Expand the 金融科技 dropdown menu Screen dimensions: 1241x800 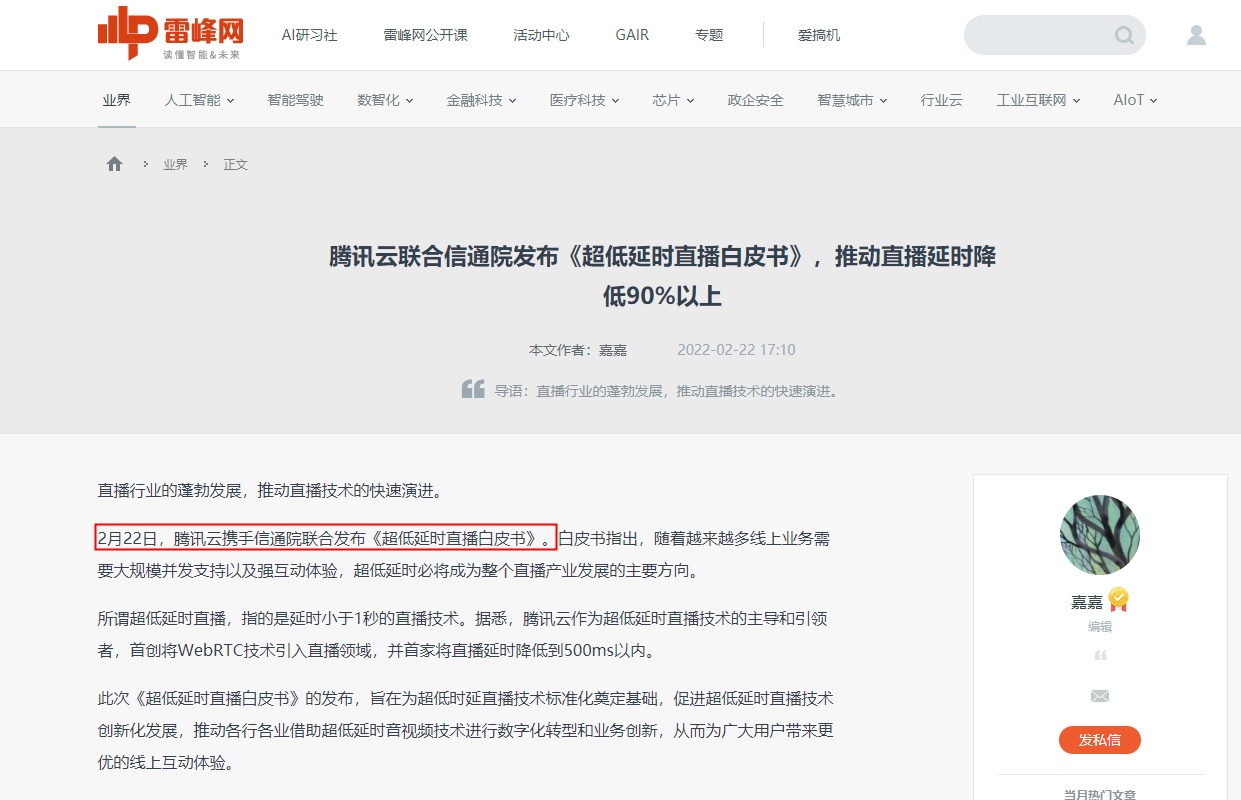tap(481, 100)
